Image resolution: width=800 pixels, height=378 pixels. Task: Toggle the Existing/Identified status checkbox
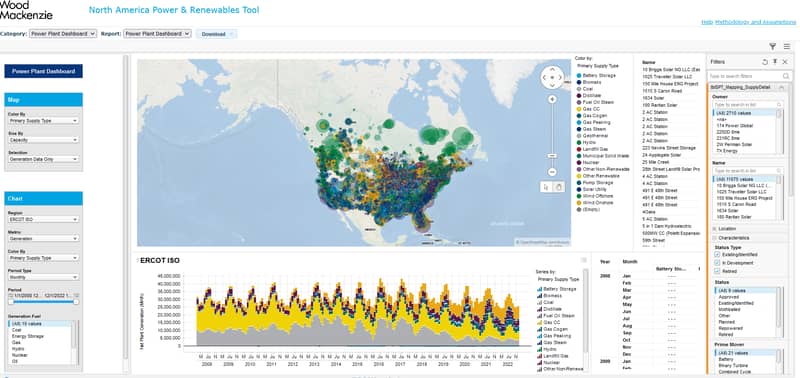click(717, 254)
